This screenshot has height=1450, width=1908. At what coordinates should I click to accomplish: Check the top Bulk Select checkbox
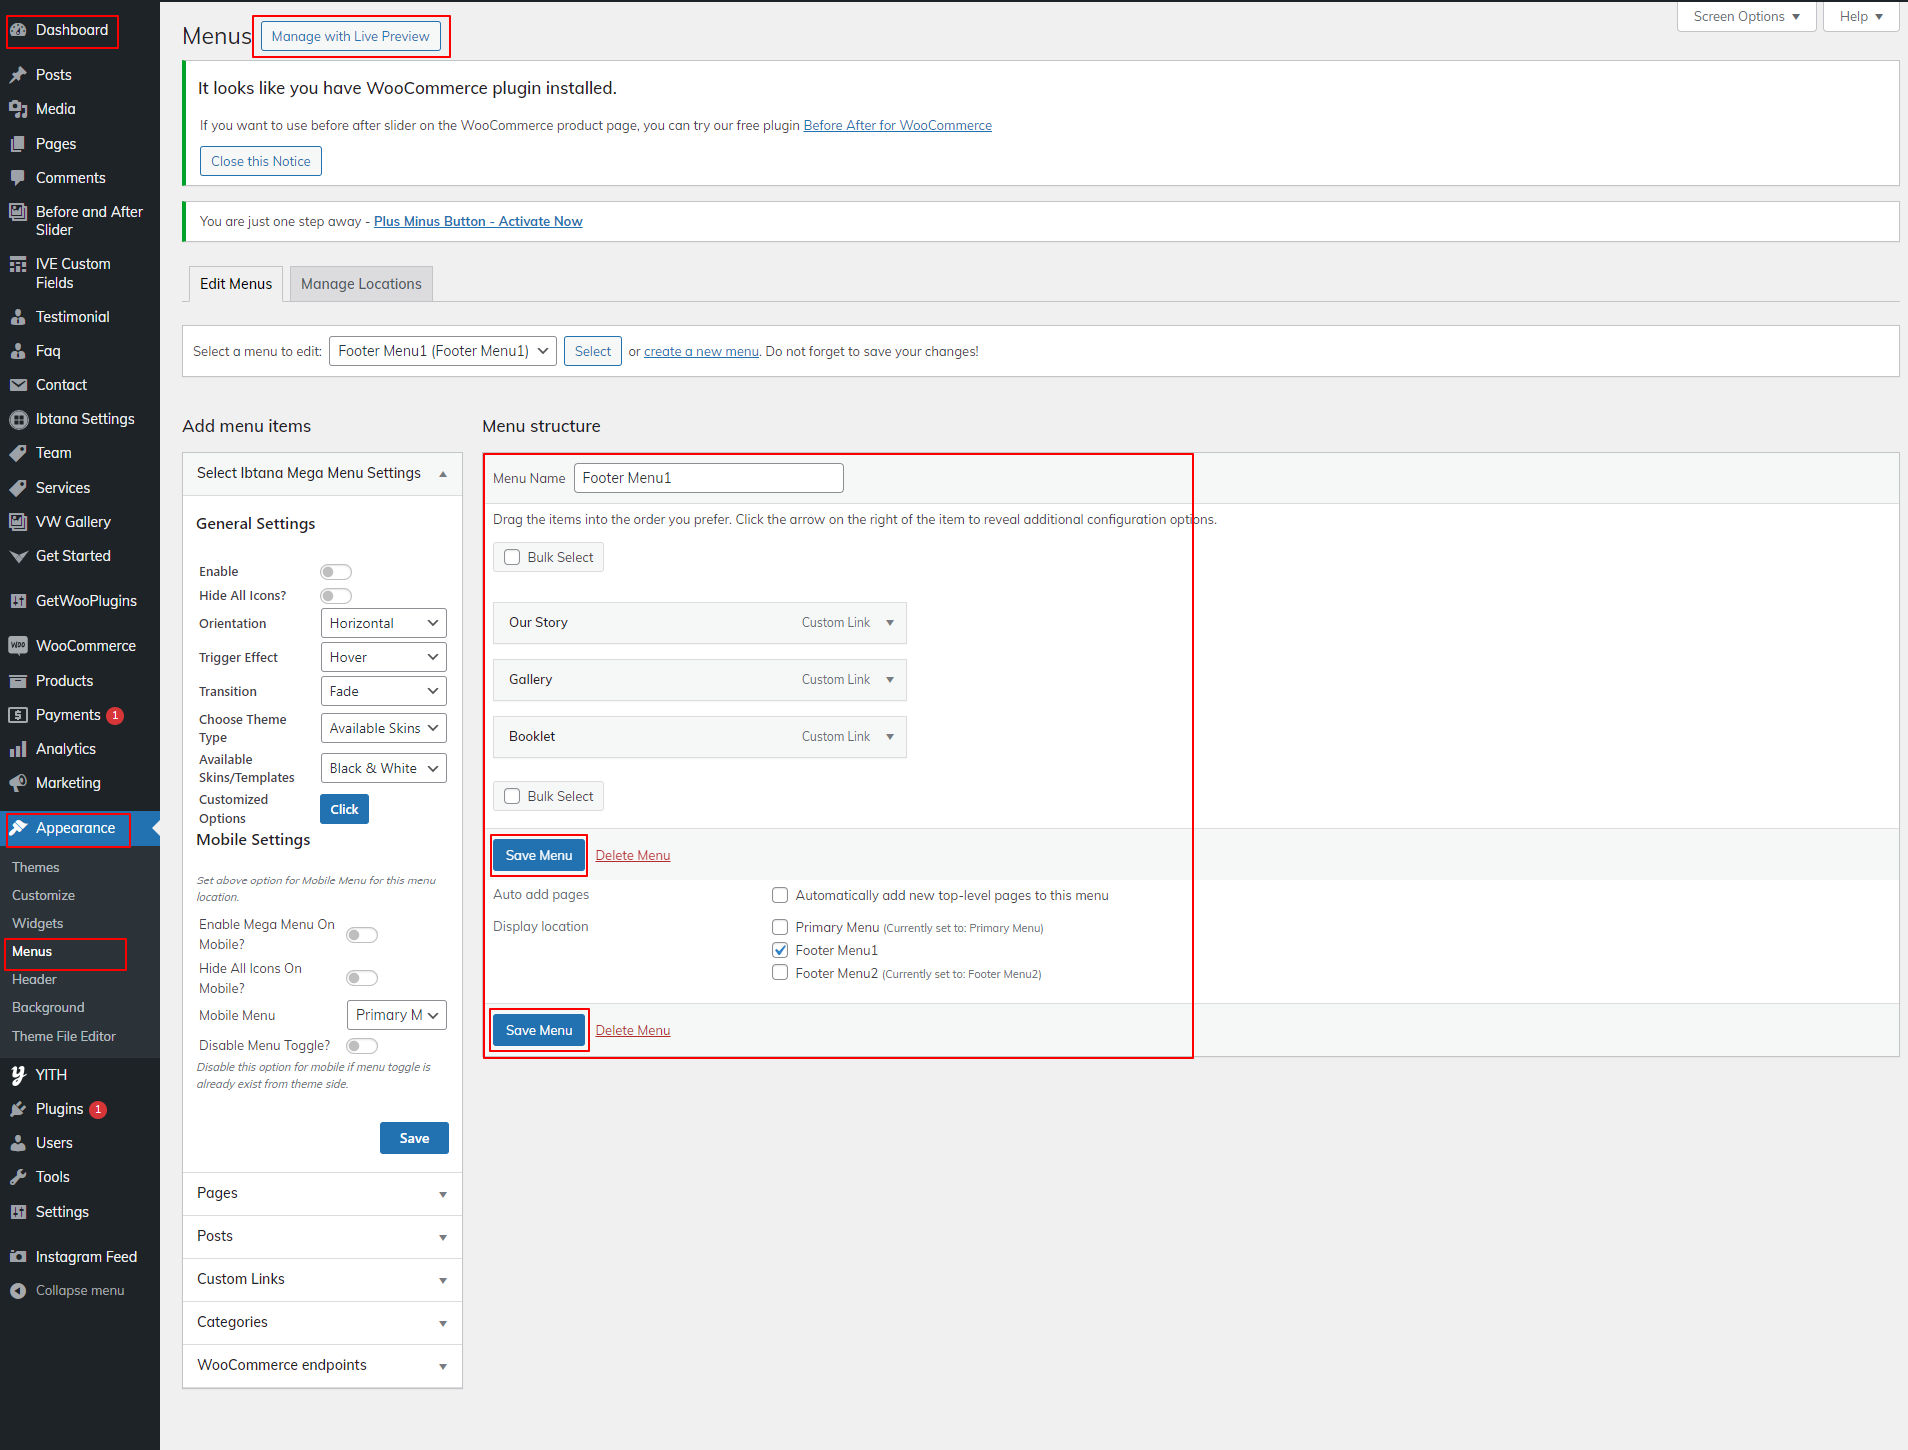coord(512,557)
